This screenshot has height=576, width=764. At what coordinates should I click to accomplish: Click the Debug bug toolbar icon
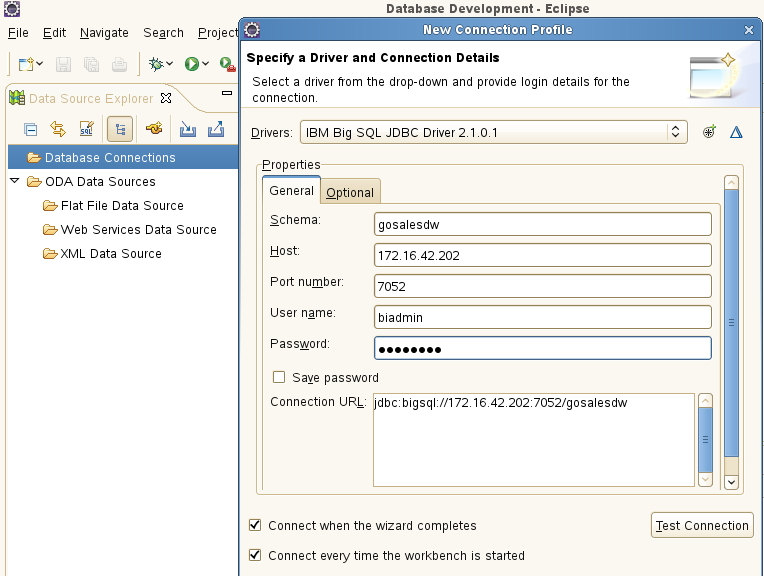coord(156,64)
